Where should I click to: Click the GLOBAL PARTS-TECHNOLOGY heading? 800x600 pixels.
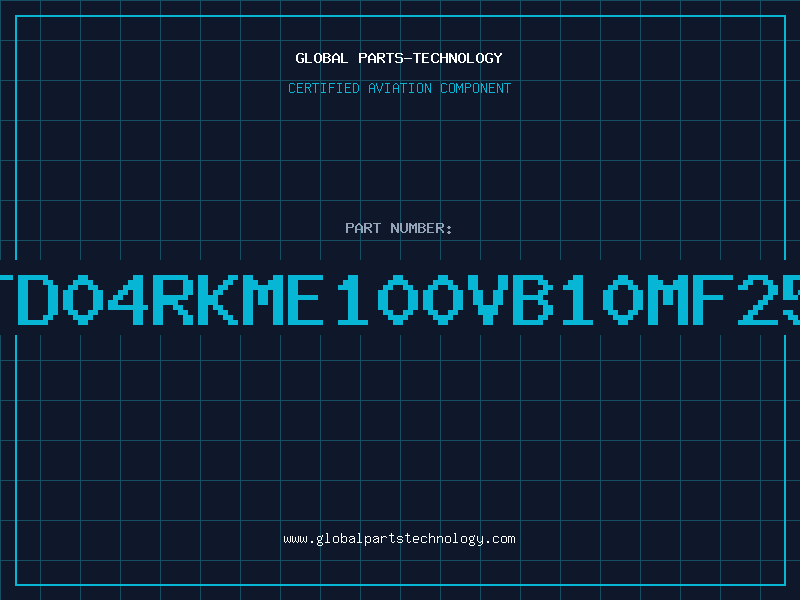pos(399,58)
